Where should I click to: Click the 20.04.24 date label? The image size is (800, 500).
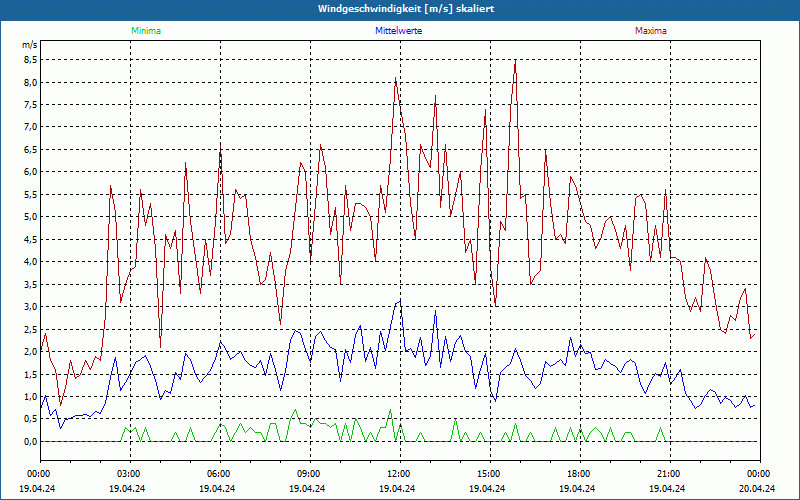pos(758,489)
